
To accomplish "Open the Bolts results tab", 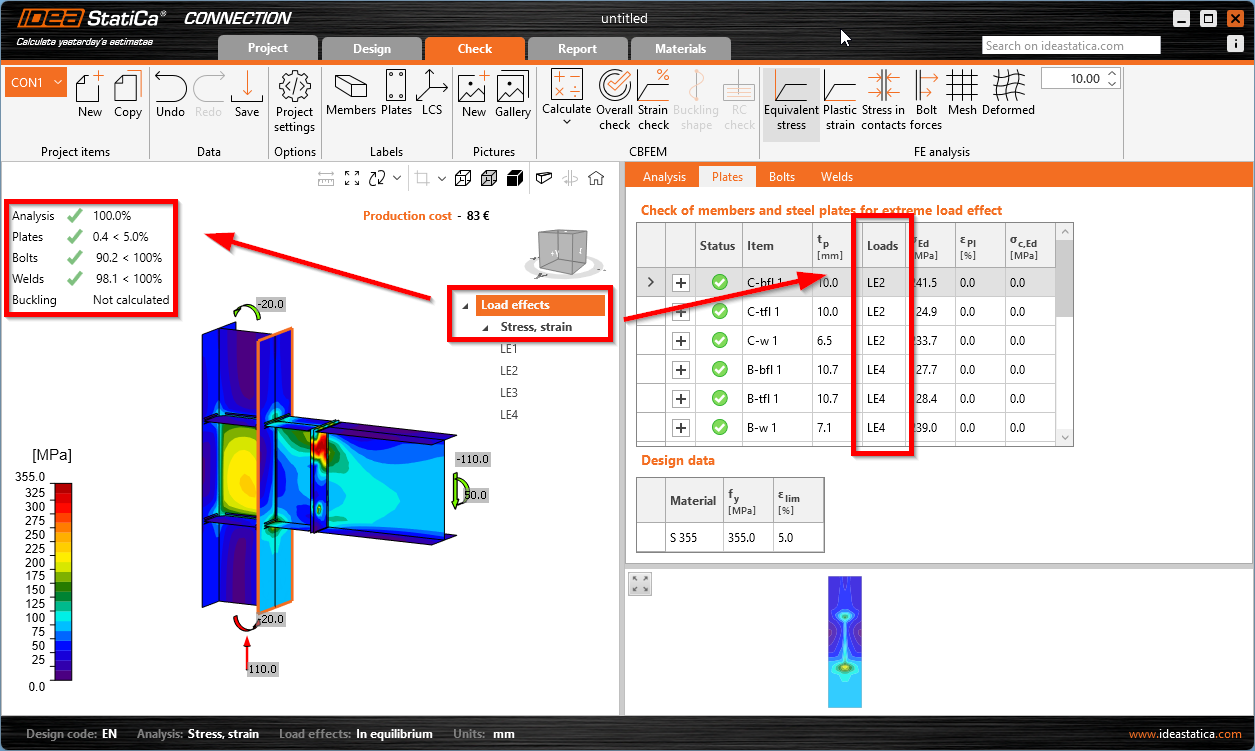I will tap(782, 177).
